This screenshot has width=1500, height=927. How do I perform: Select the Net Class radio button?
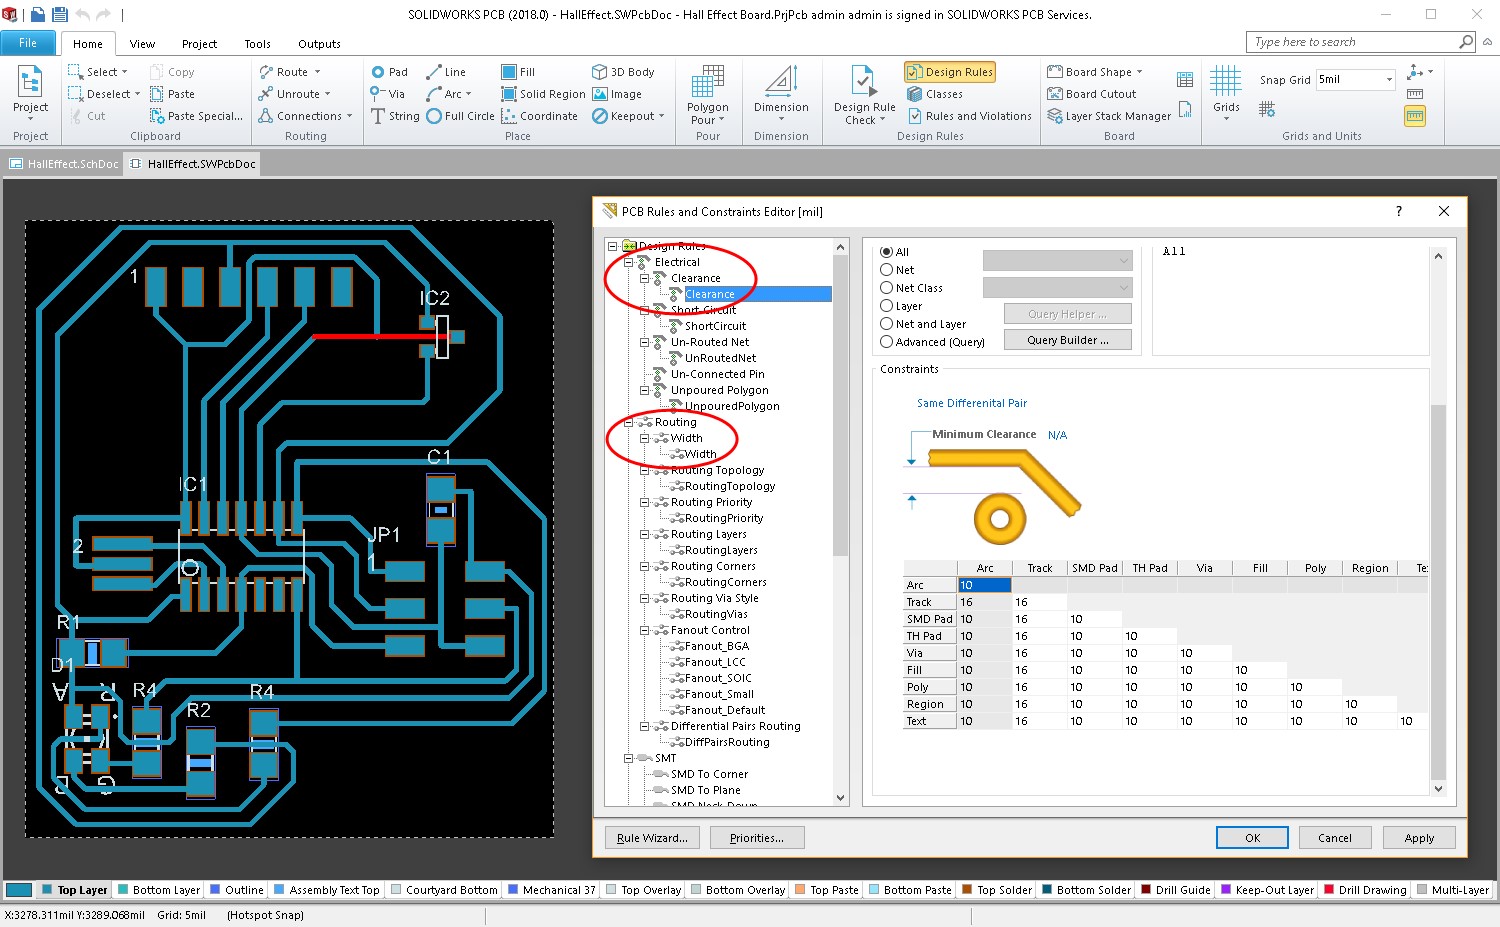pos(887,288)
